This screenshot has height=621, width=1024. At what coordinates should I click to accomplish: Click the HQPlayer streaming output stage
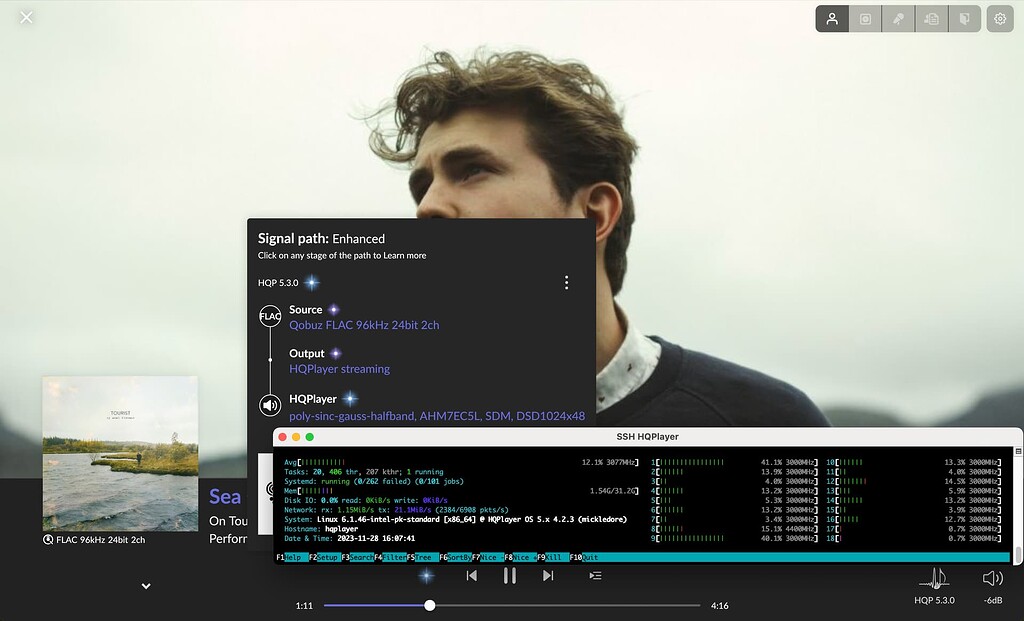(339, 369)
